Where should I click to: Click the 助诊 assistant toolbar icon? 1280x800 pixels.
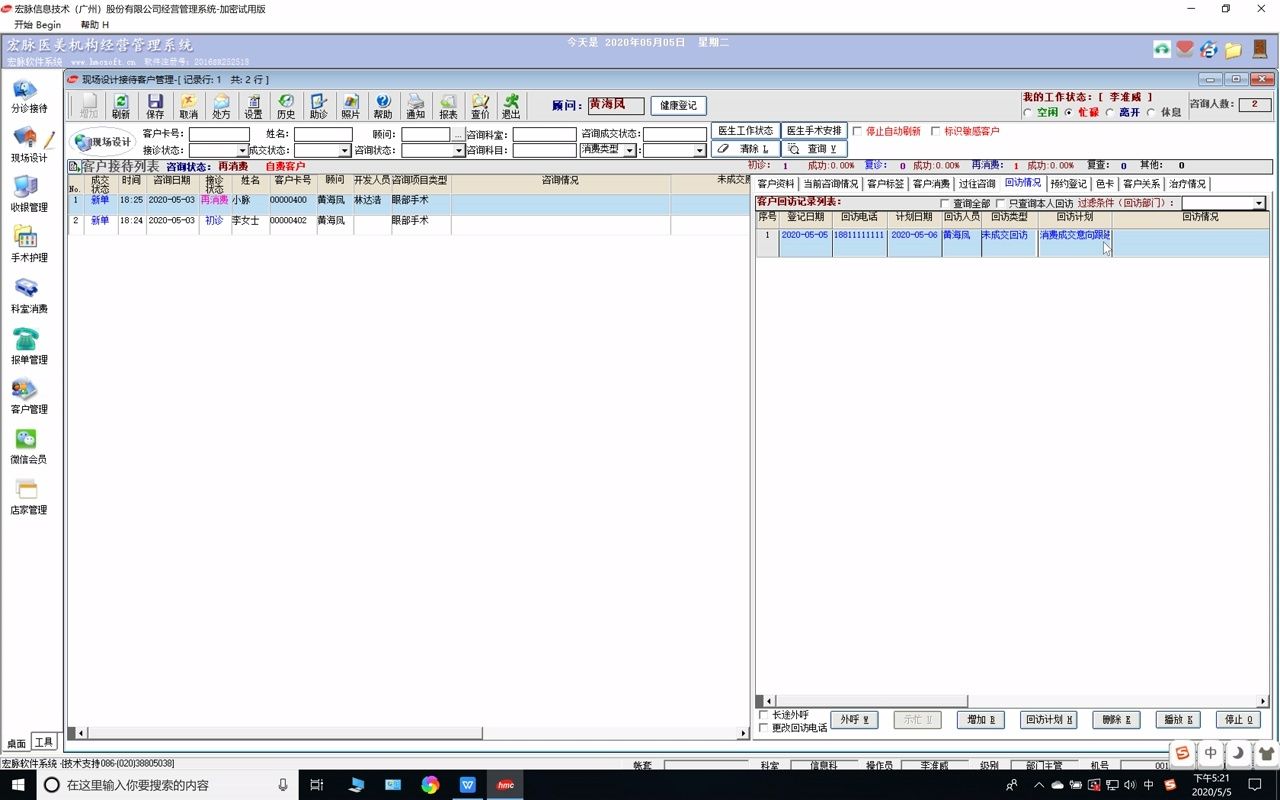318,106
